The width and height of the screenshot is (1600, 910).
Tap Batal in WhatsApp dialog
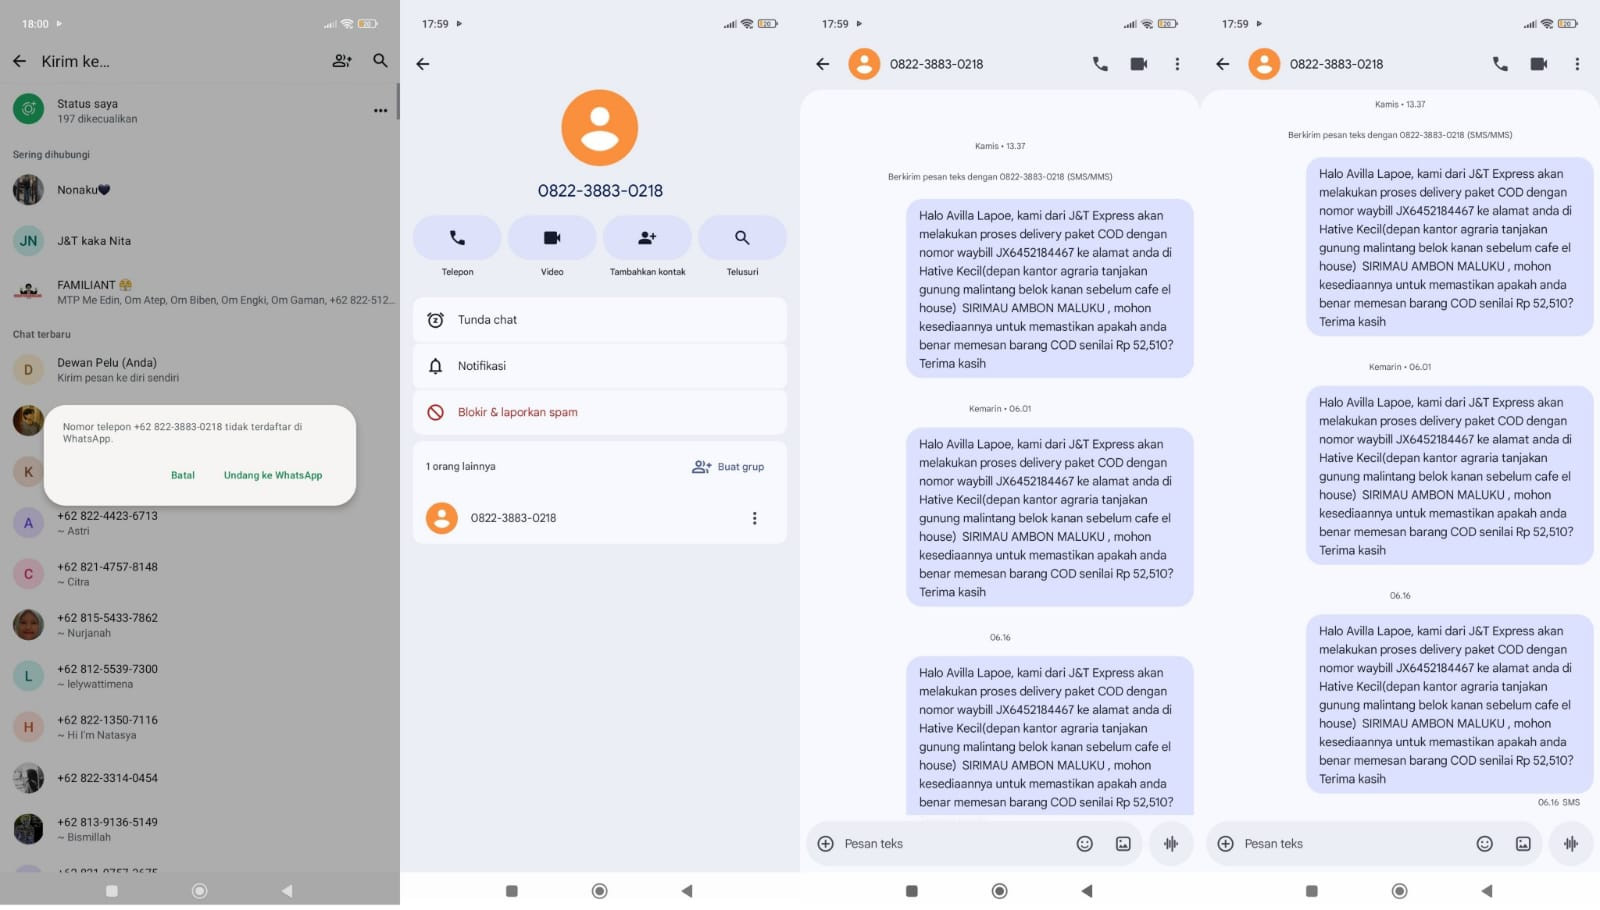coord(183,475)
